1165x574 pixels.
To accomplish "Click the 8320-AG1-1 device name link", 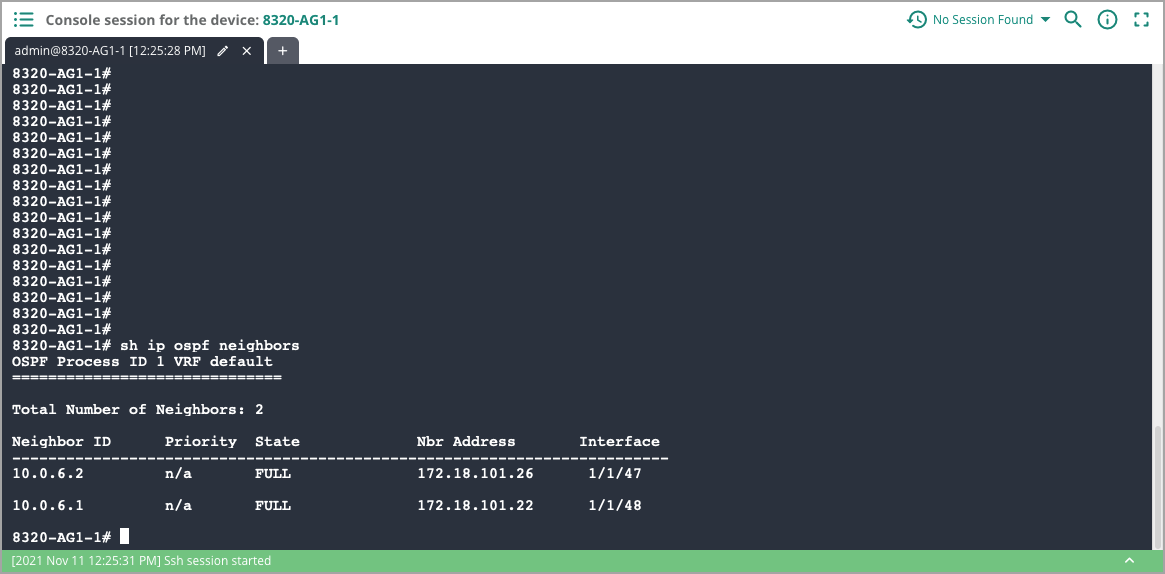I will (300, 20).
